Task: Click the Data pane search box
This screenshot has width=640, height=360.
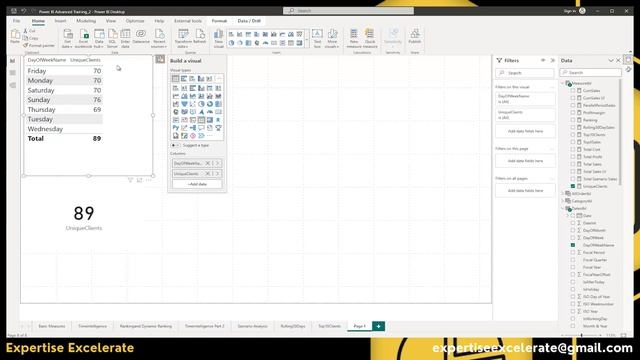Action: pos(591,73)
